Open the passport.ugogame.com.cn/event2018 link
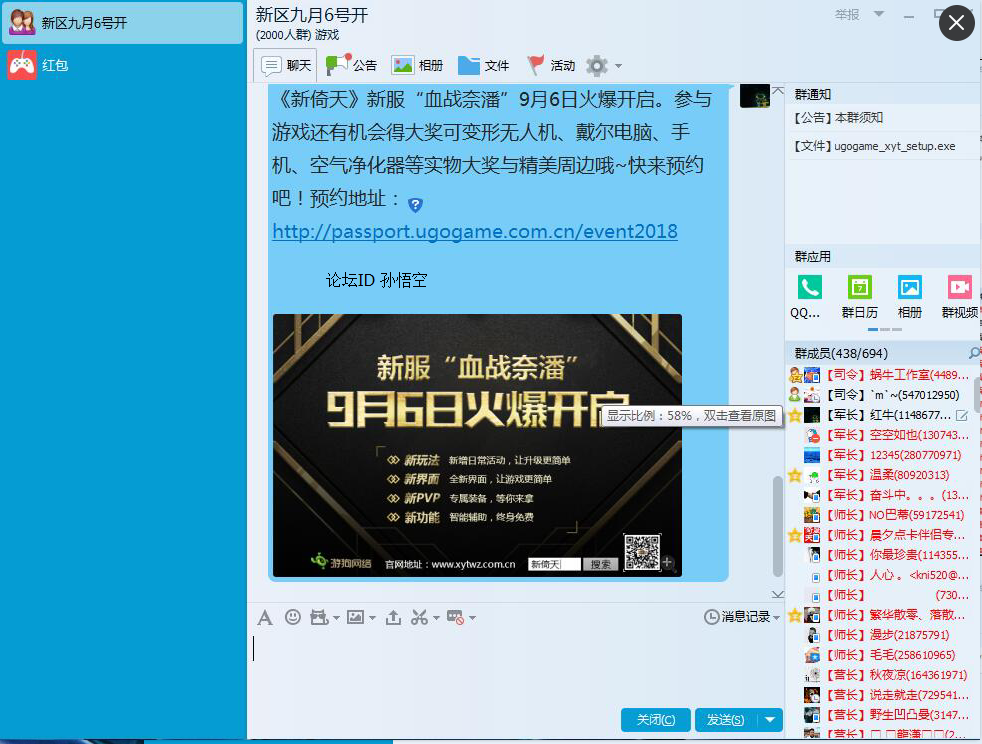Screen dimensions: 982x744 point(475,232)
